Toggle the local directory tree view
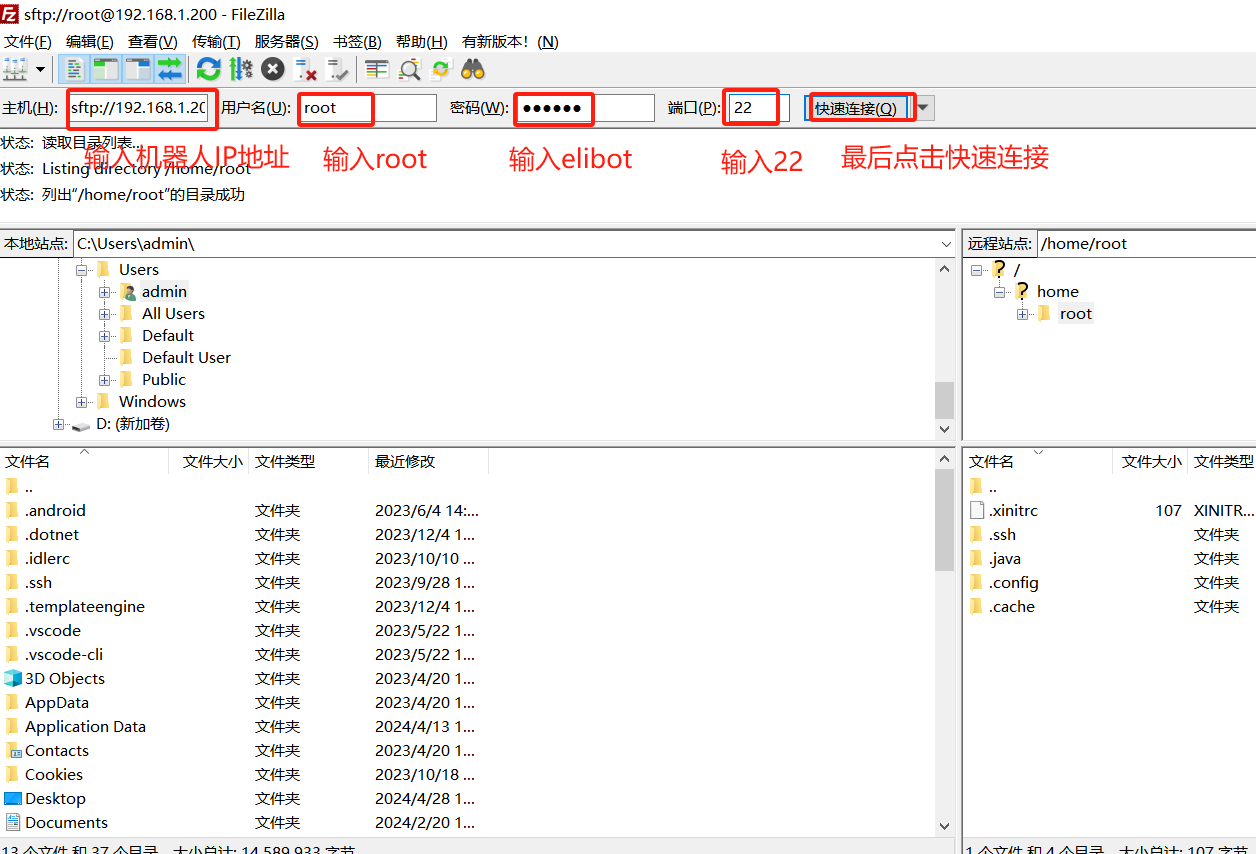Viewport: 1256px width, 854px height. click(x=105, y=69)
